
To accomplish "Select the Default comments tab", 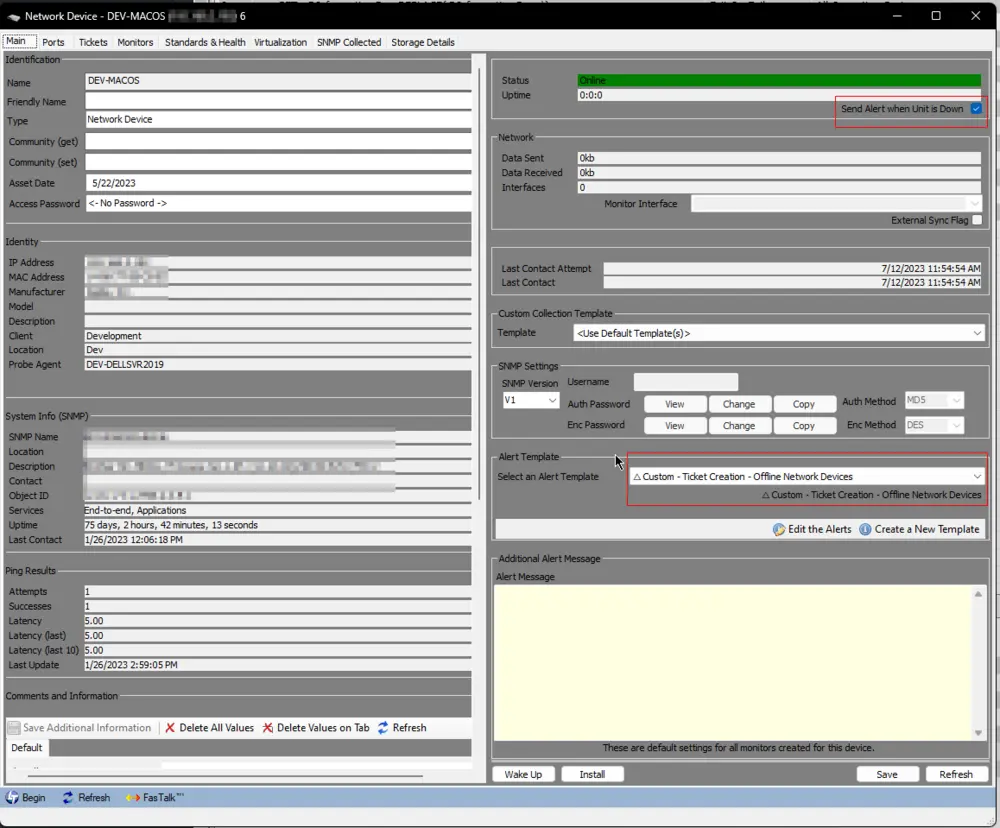I will 27,748.
